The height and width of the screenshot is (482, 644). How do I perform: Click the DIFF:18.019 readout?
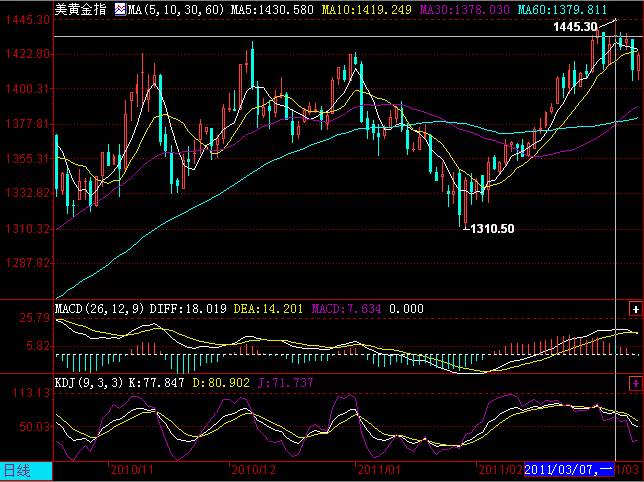click(188, 309)
